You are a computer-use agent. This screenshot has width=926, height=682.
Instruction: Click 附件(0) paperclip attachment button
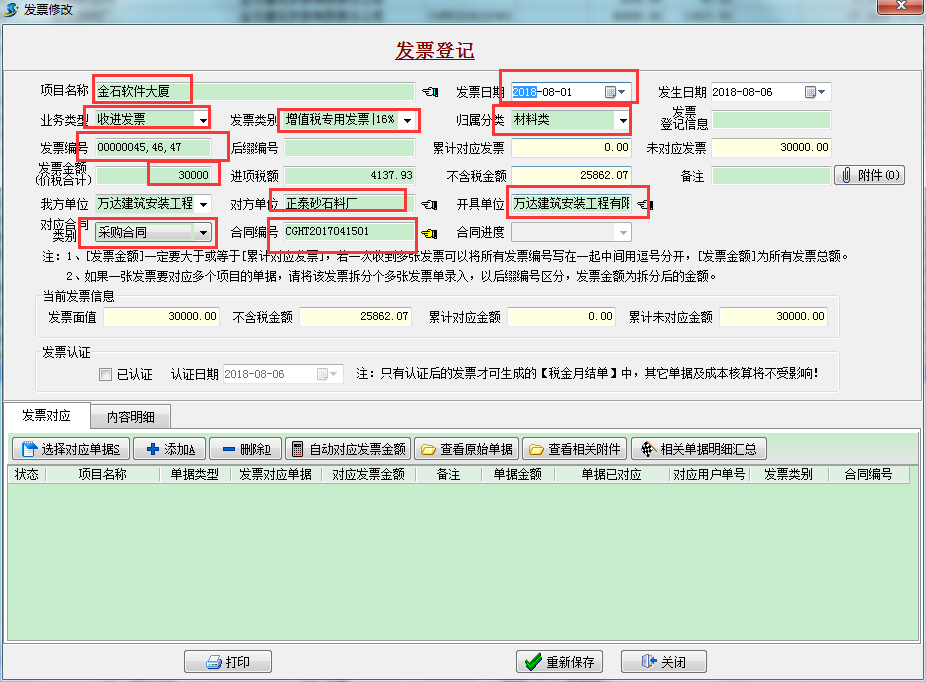(x=869, y=175)
